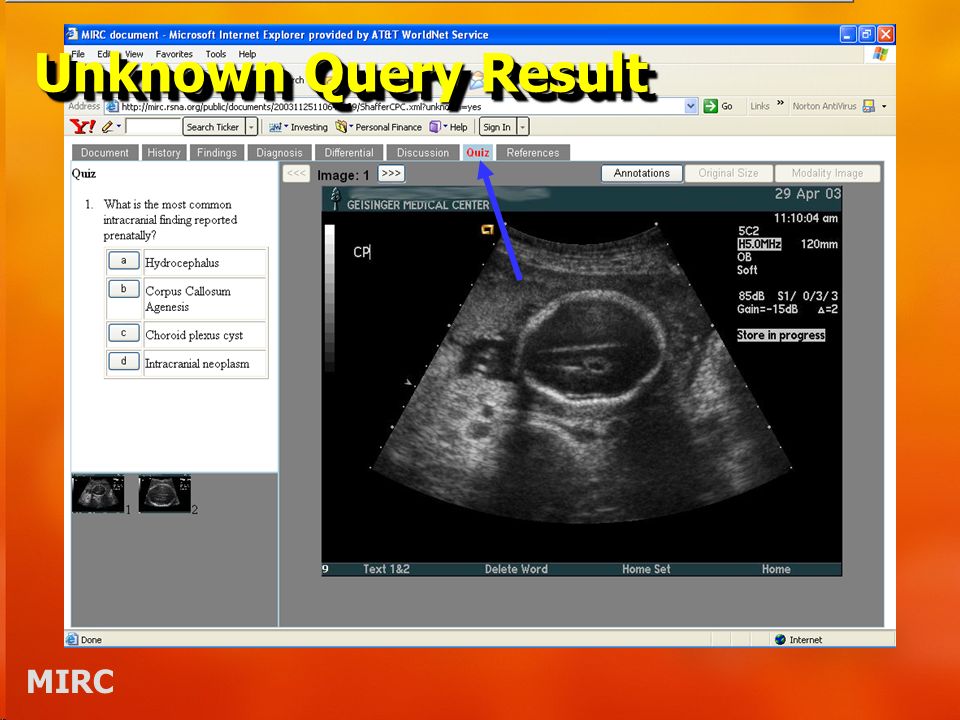Click the Internet zone status icon
The width and height of the screenshot is (960, 720).
pyautogui.click(x=780, y=639)
